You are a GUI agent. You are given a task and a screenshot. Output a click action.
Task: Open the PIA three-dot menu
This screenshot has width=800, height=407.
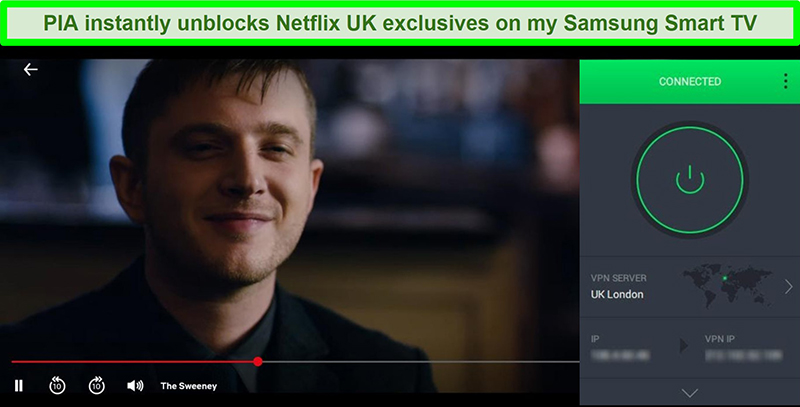click(x=786, y=81)
